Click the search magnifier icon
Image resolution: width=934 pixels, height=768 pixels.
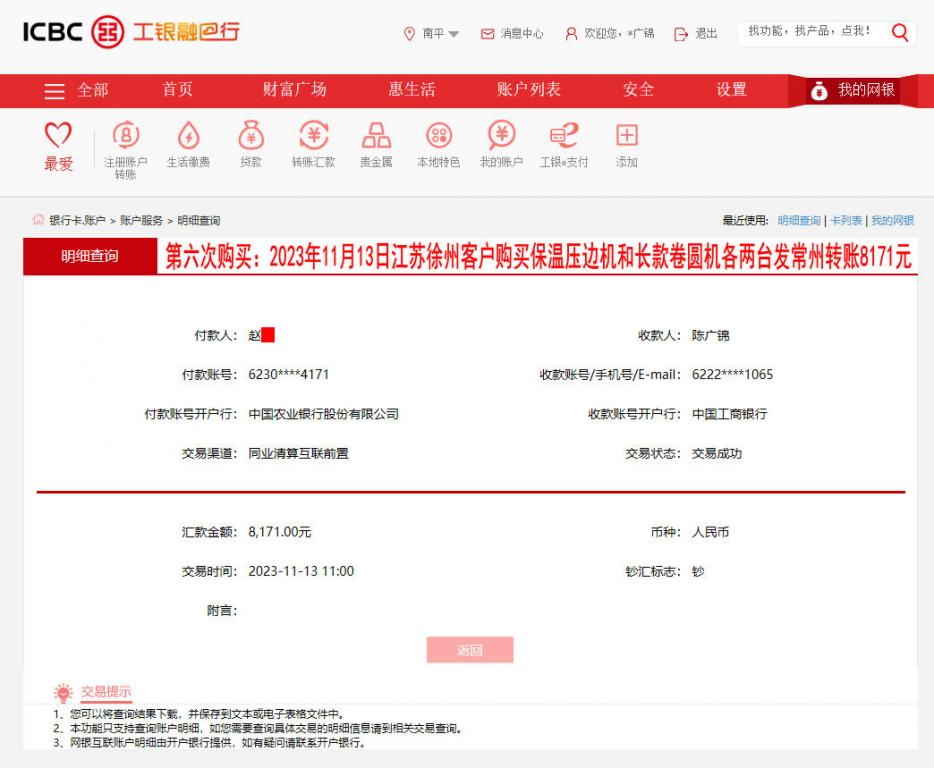[899, 32]
